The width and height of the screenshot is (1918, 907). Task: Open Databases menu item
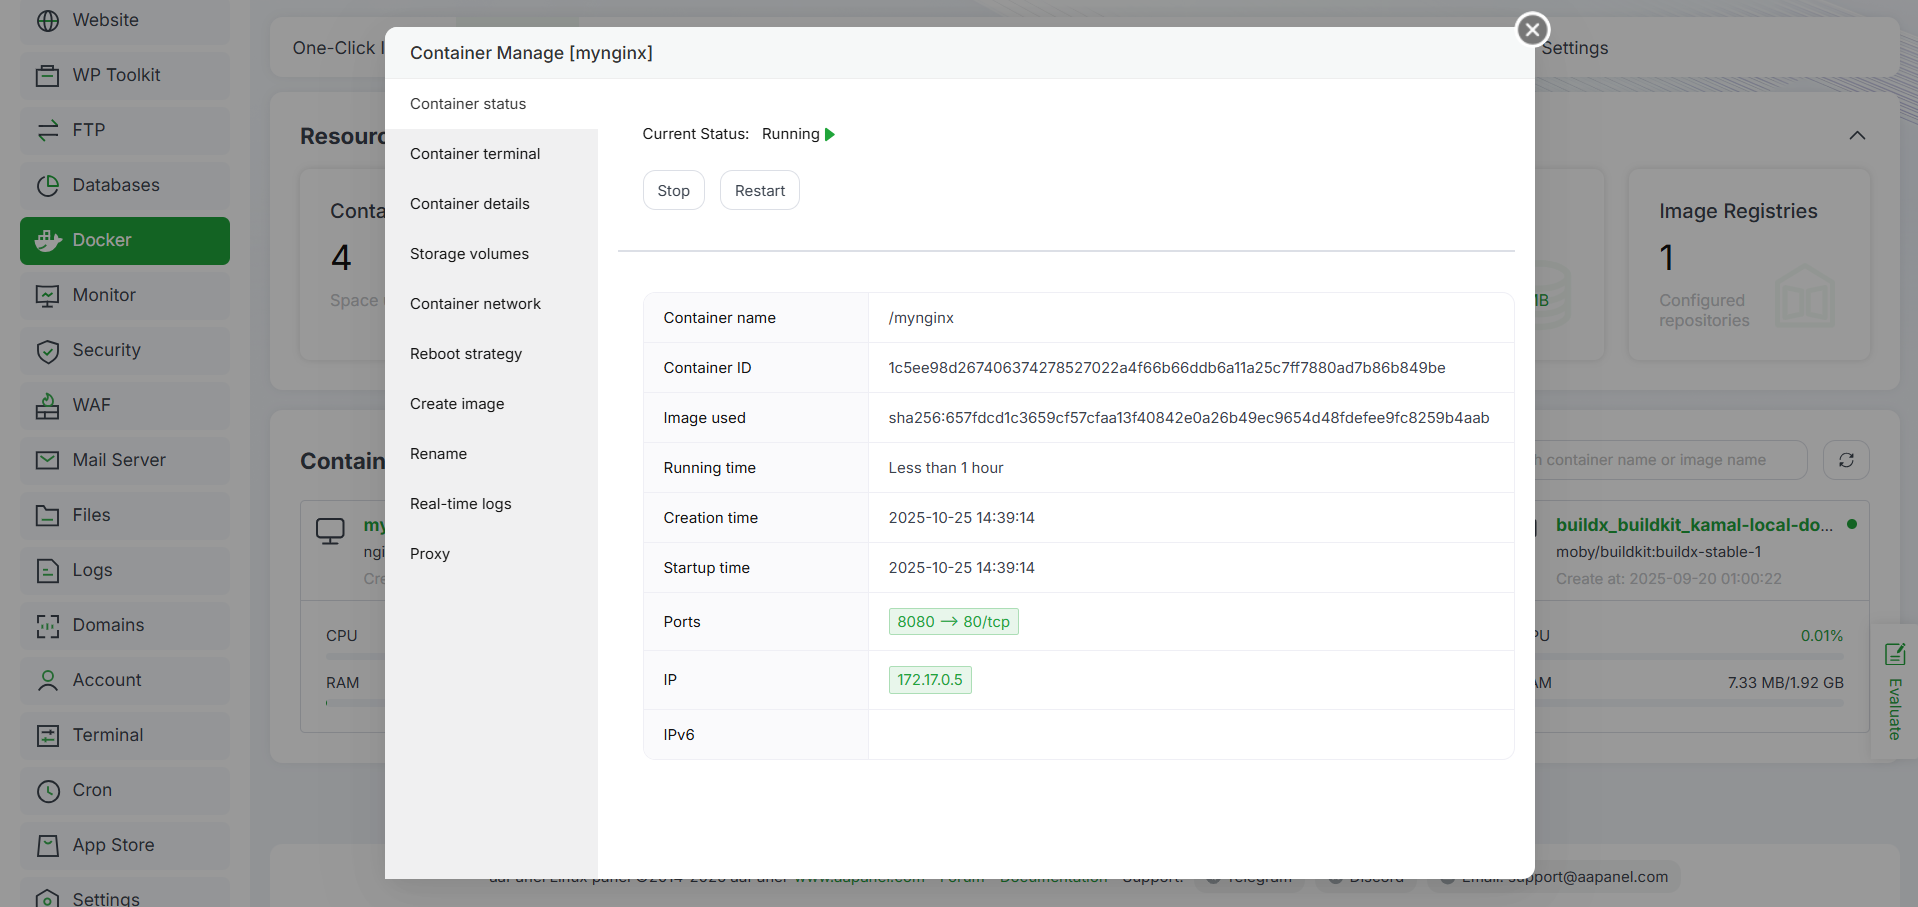pos(125,185)
